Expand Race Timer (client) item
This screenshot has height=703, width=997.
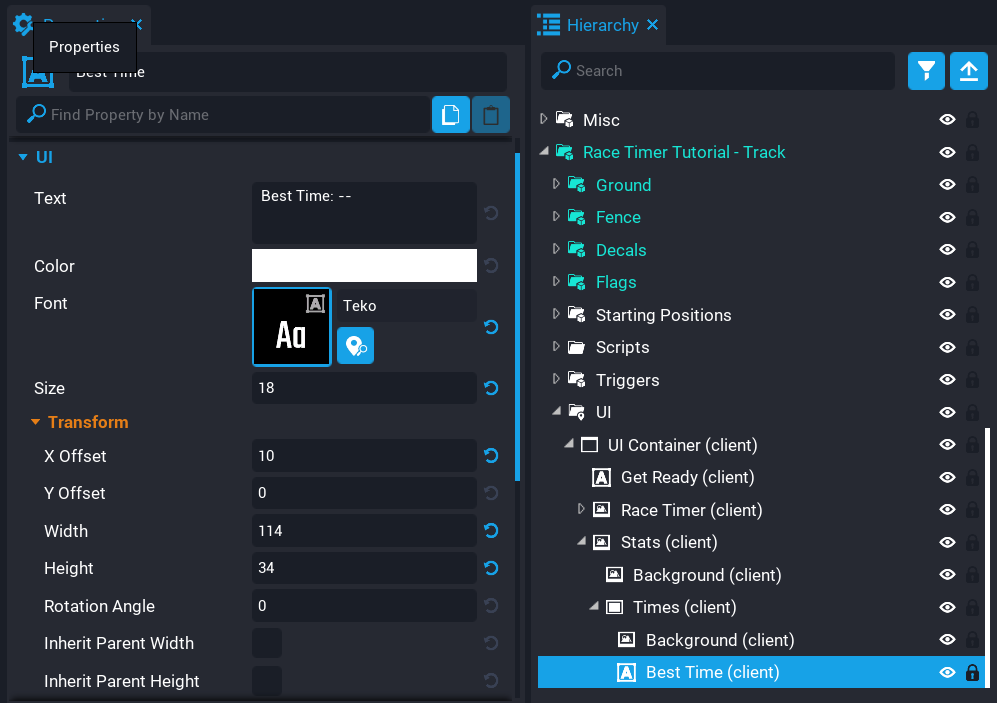click(x=582, y=510)
